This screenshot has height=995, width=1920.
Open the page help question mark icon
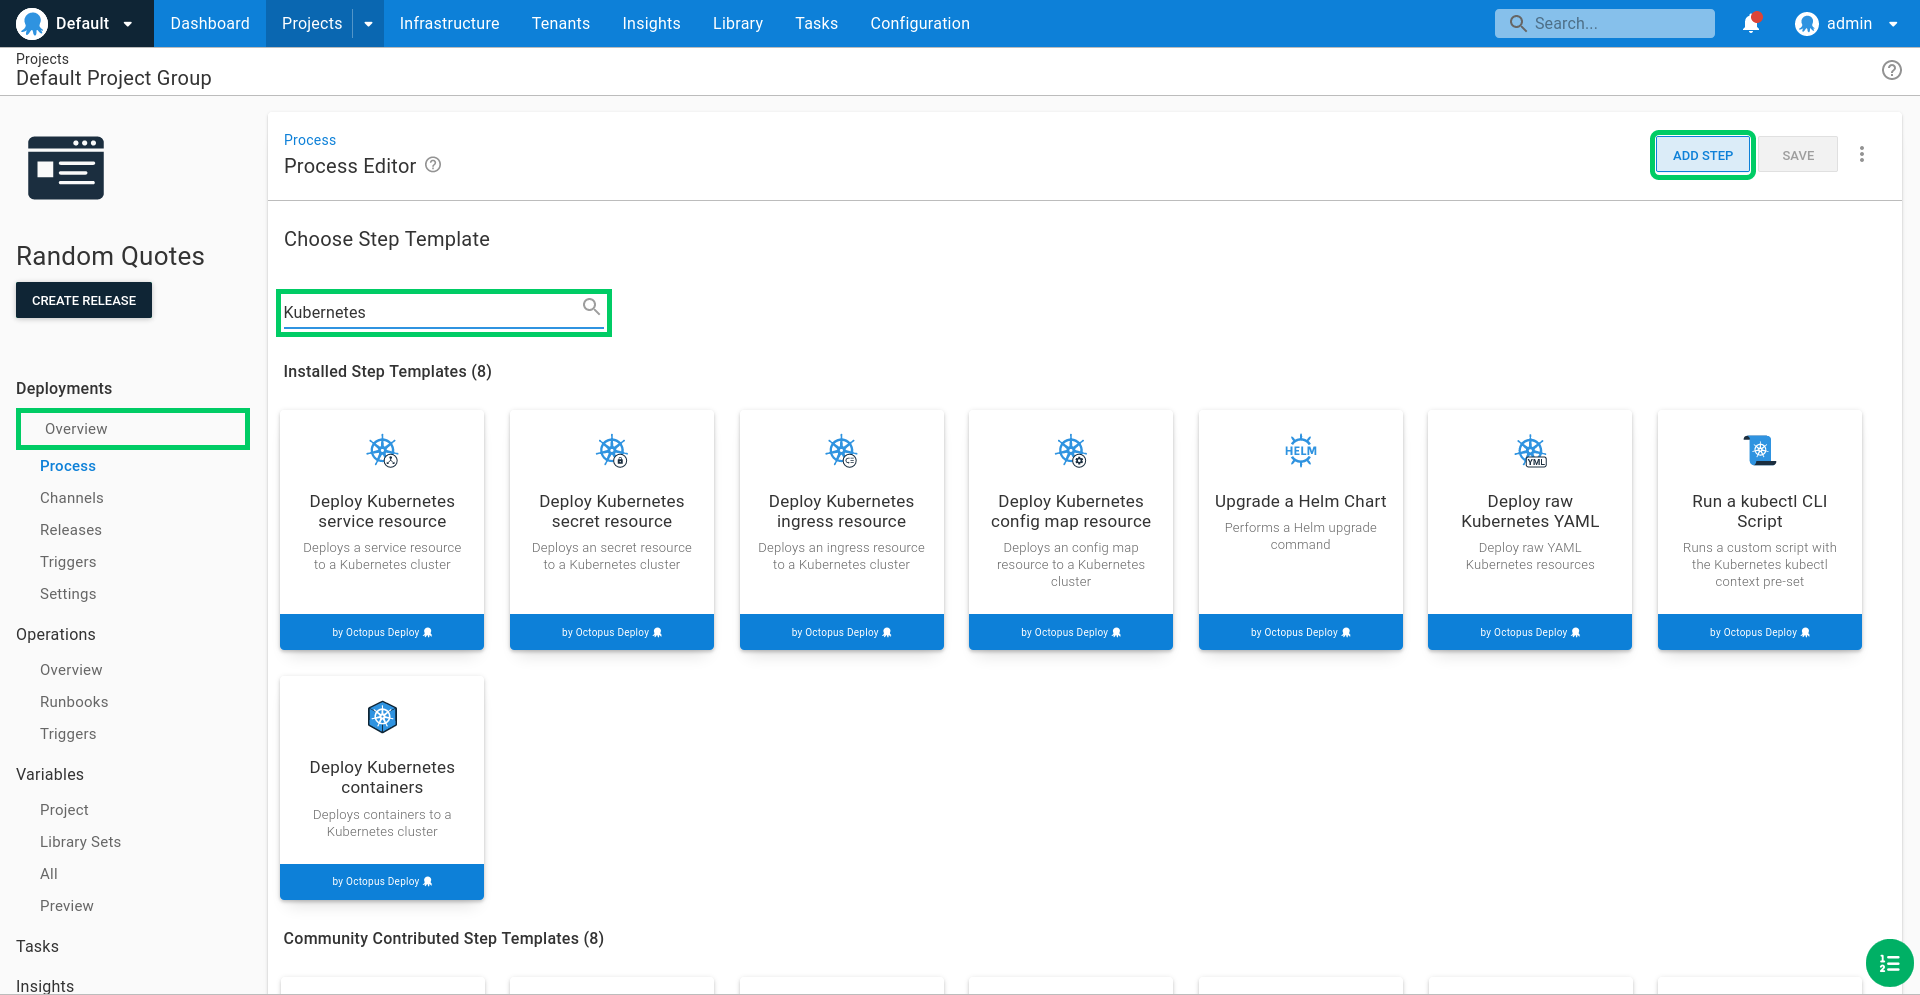coord(1892,70)
